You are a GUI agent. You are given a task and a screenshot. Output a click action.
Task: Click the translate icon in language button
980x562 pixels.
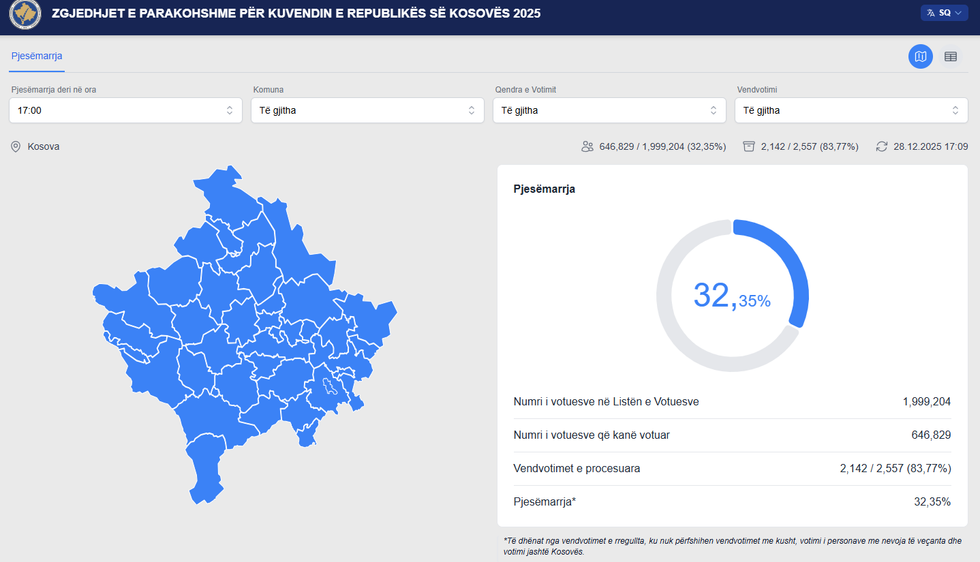(x=930, y=13)
